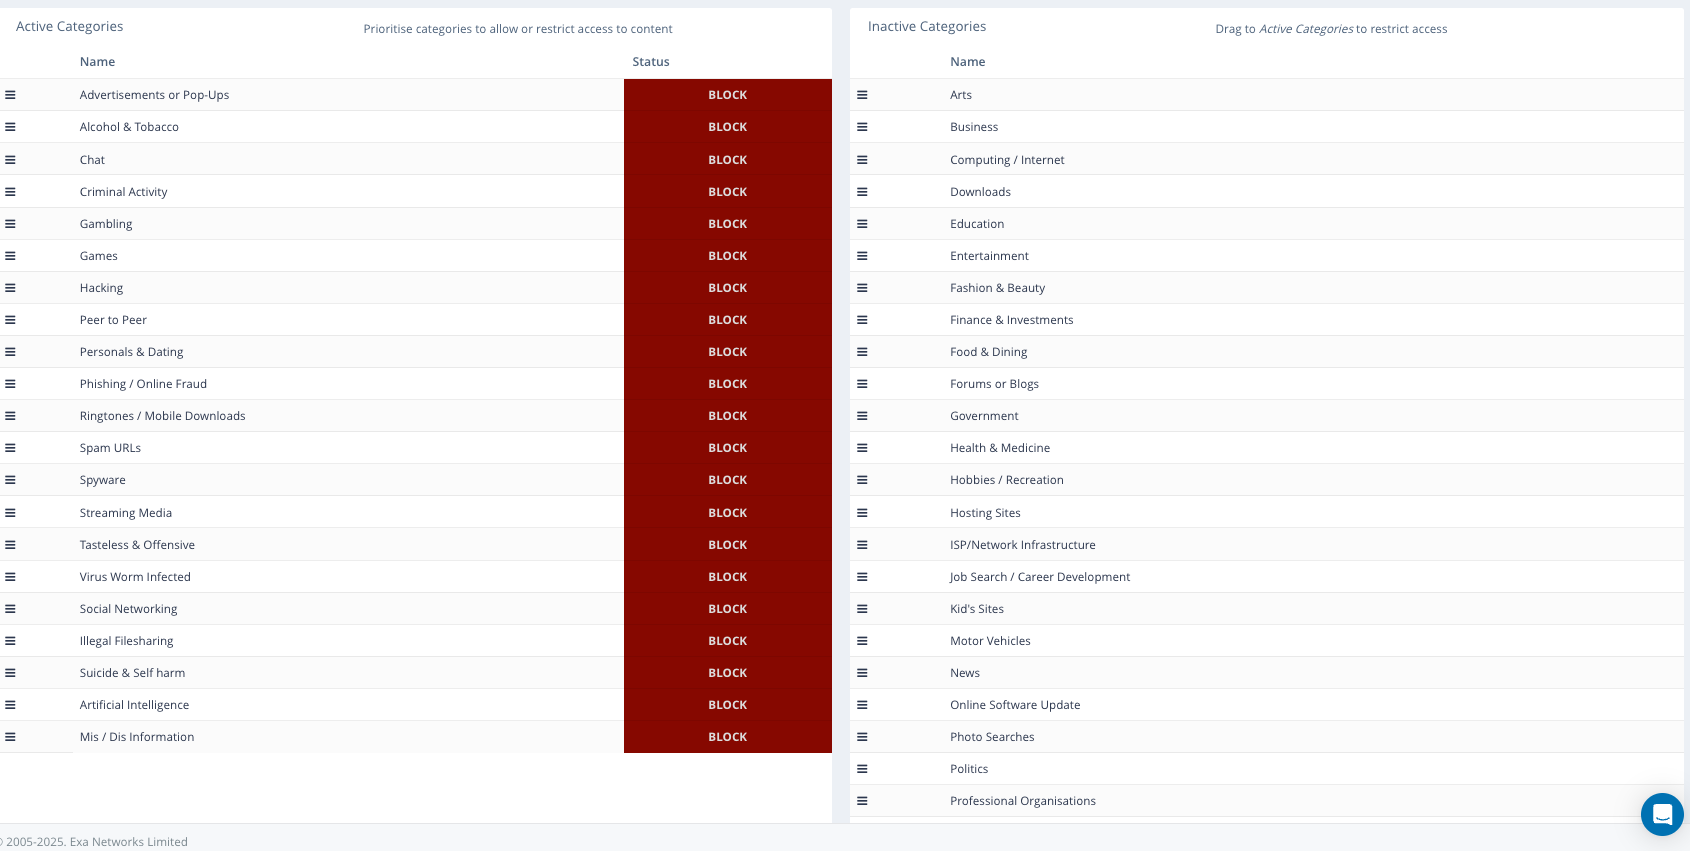Click drag handle next to Education

pyautogui.click(x=862, y=224)
